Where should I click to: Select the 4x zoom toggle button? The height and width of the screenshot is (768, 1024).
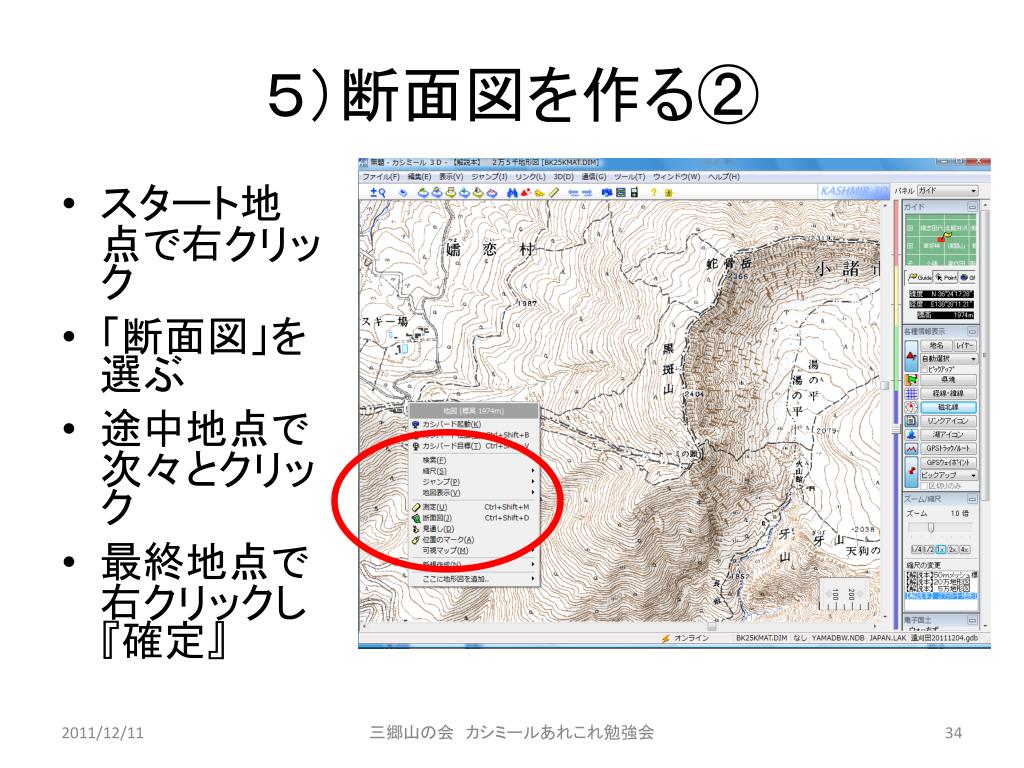[965, 550]
